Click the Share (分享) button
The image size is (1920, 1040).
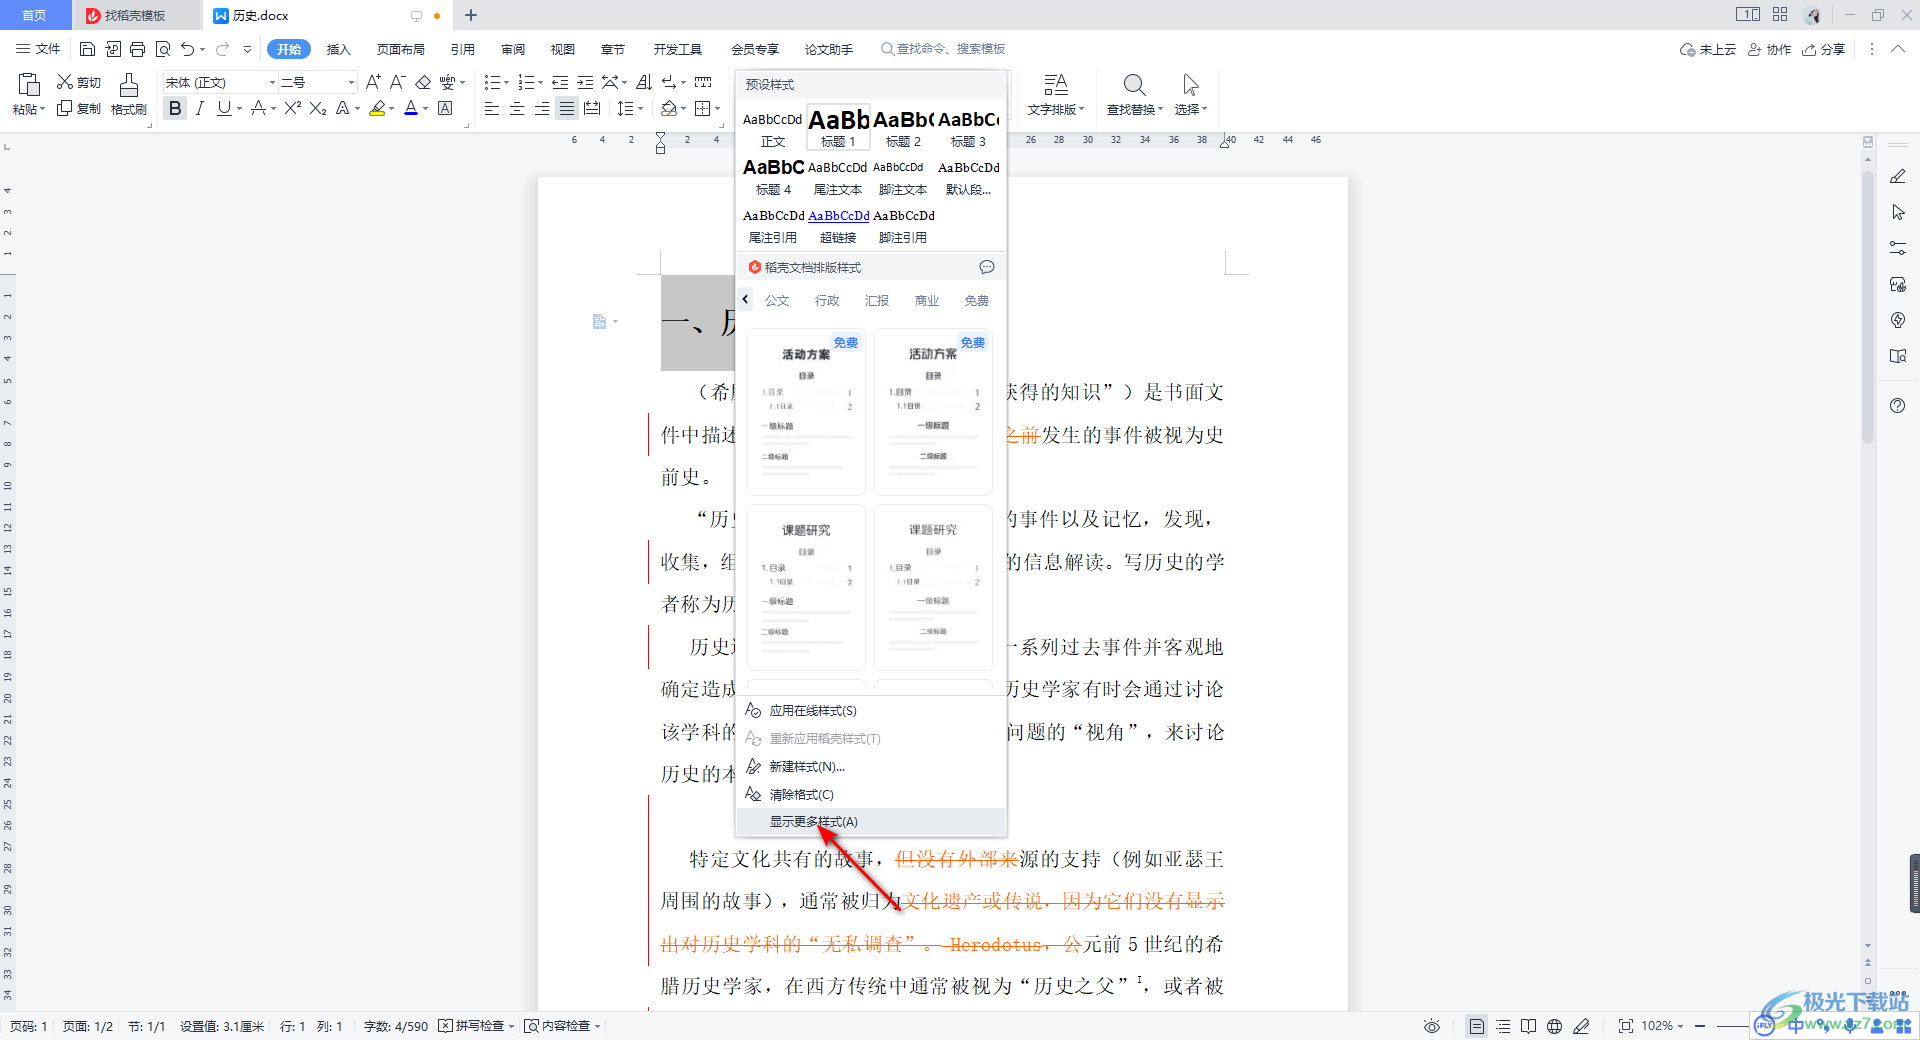click(x=1824, y=49)
